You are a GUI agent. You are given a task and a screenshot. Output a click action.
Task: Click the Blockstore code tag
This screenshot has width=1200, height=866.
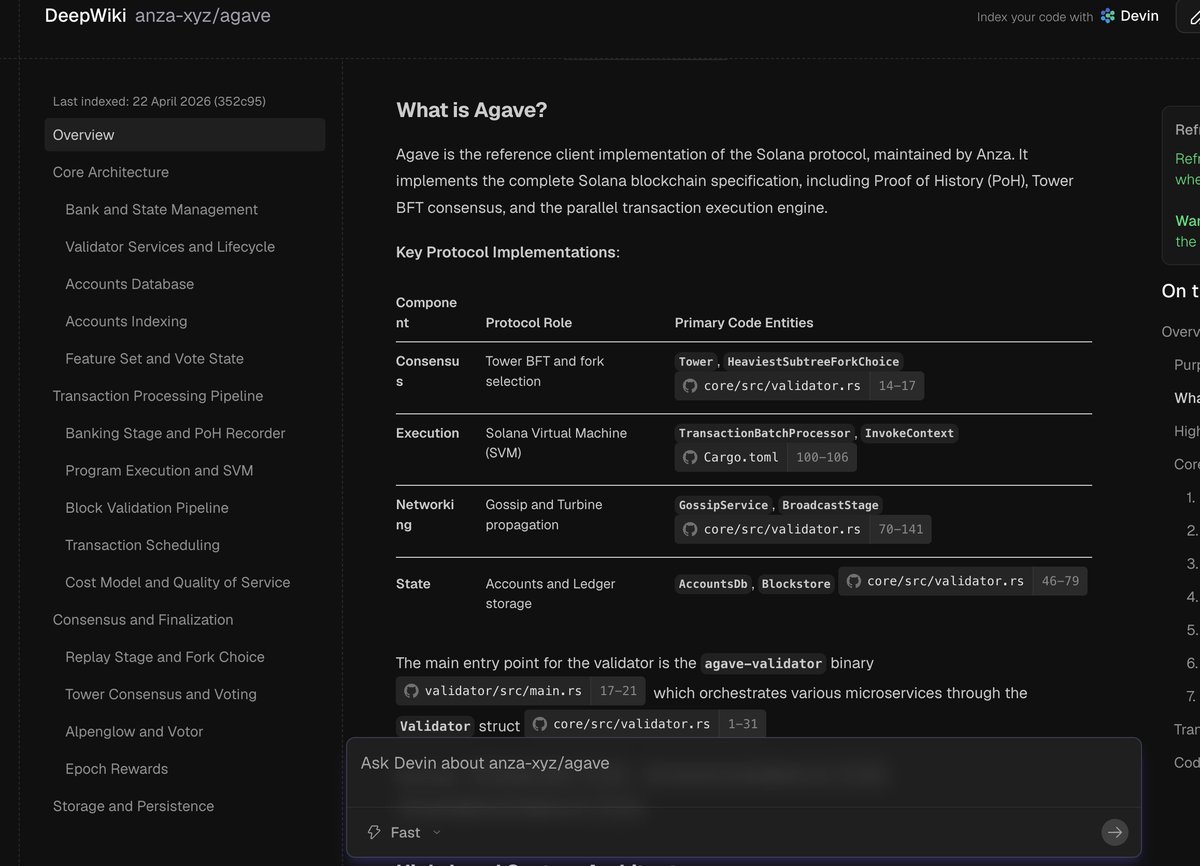[796, 584]
